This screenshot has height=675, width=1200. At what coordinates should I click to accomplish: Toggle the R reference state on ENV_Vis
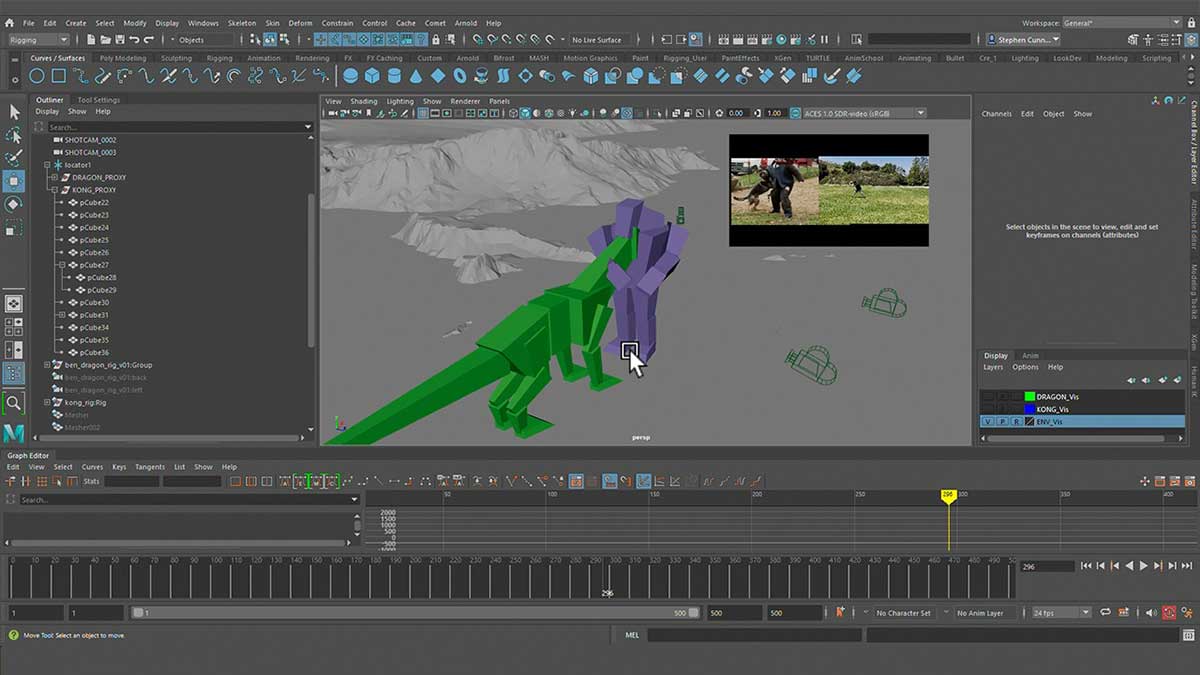[1017, 421]
